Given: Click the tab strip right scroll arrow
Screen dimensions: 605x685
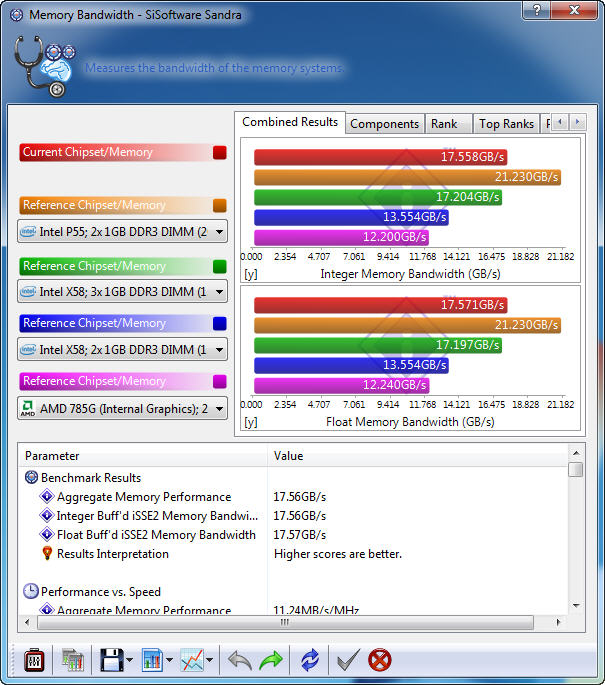Looking at the screenshot, I should pos(577,122).
